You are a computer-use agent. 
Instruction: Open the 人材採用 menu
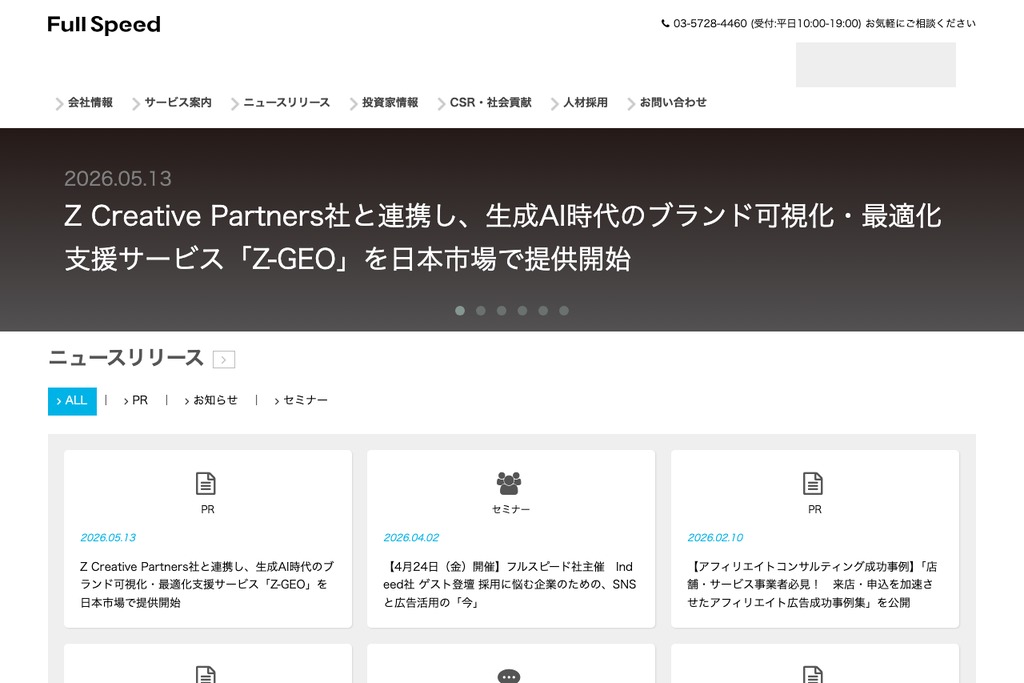point(585,103)
